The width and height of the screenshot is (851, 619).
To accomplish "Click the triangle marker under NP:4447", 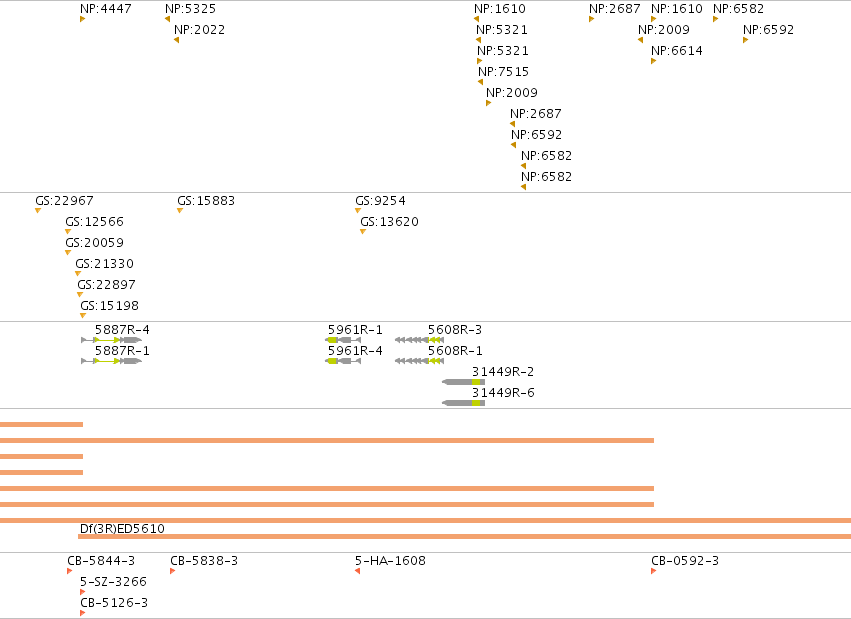I will tap(82, 19).
